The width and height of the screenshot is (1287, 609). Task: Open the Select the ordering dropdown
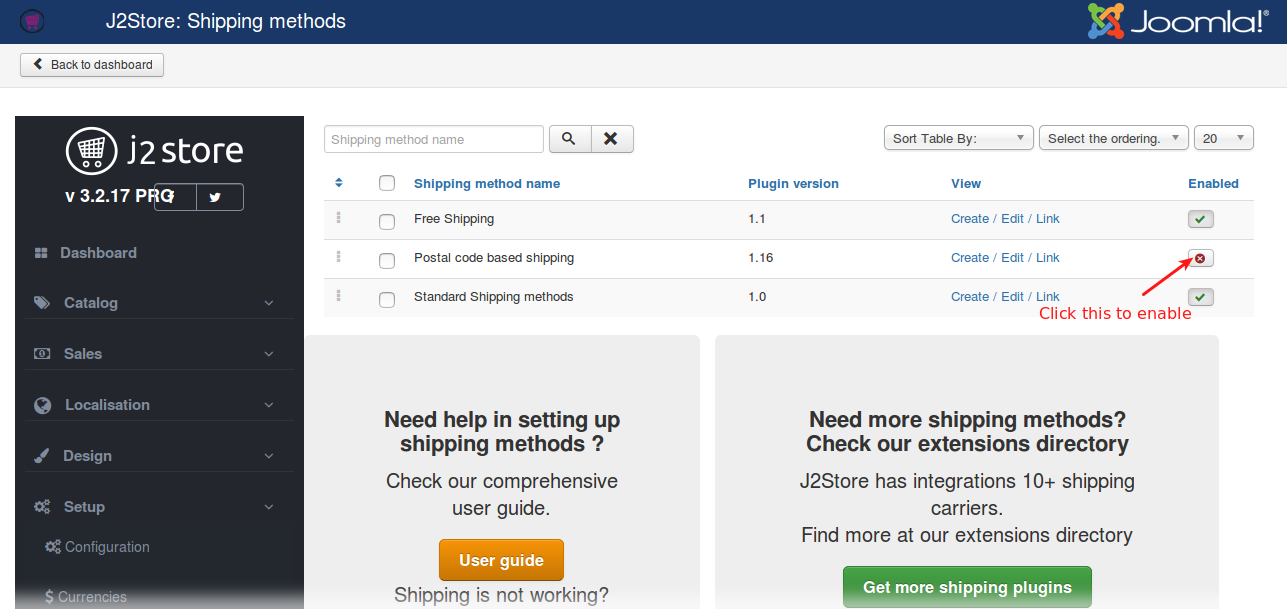(x=1112, y=139)
